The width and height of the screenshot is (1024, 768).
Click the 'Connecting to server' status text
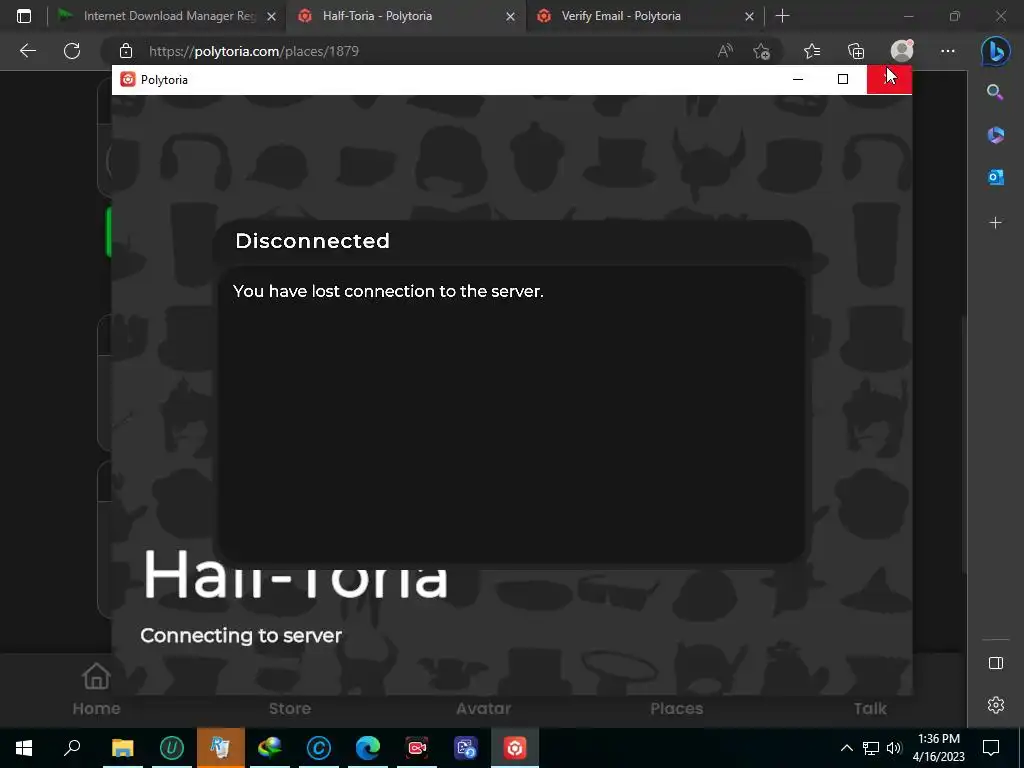(x=241, y=635)
